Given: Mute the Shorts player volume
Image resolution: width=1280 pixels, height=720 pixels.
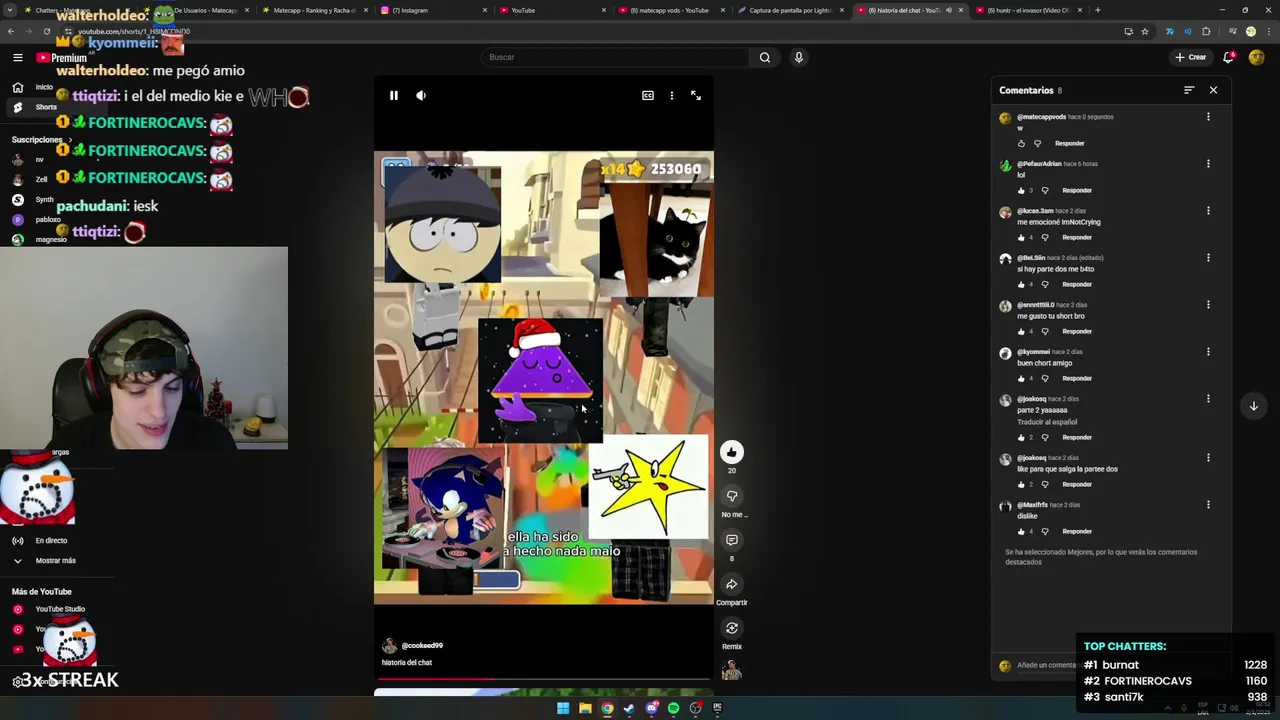Looking at the screenshot, I should click(x=421, y=96).
